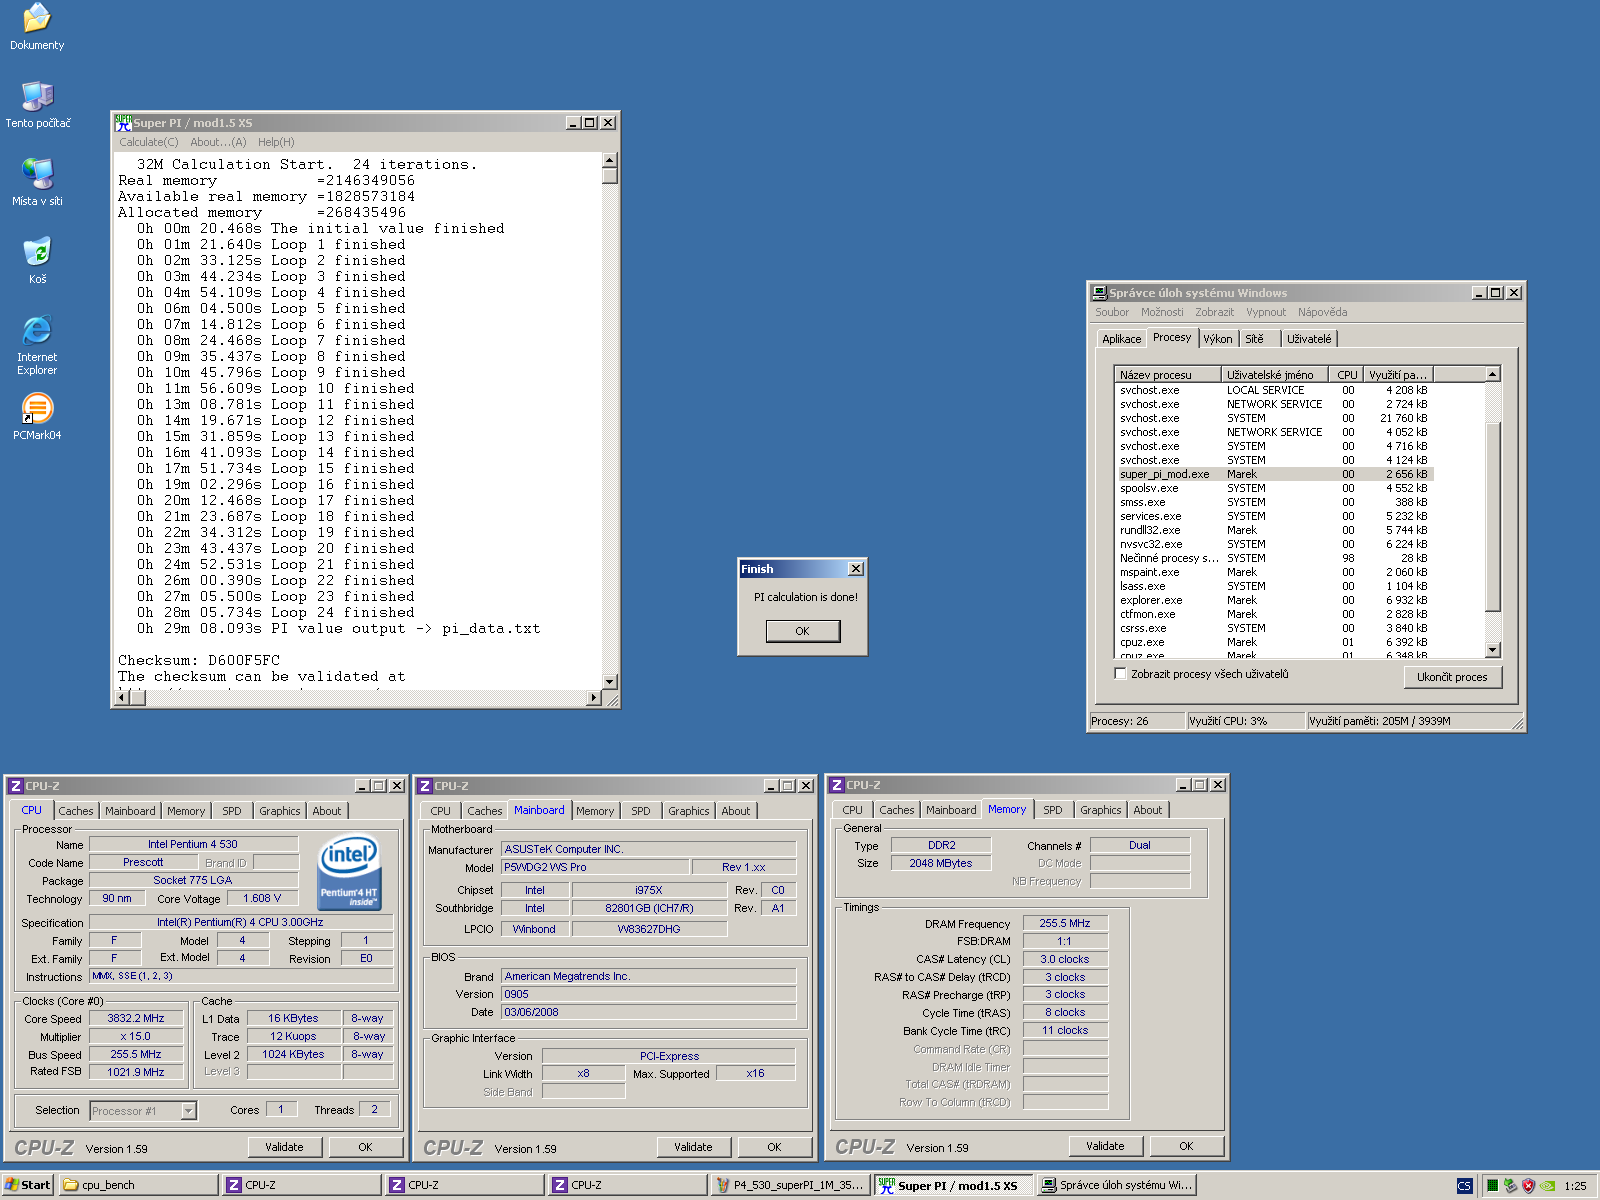This screenshot has height=1200, width=1600.
Task: Open the Help(H) menu in Super PI
Action: click(x=276, y=142)
